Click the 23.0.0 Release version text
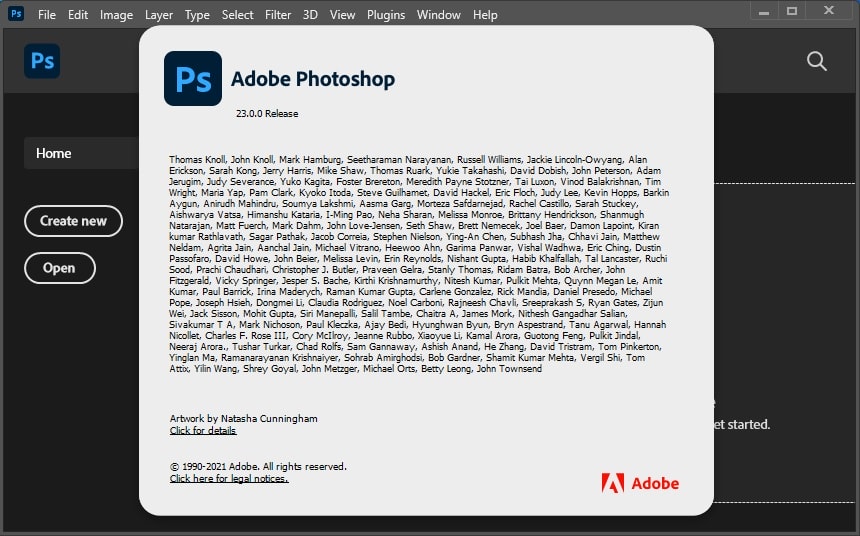Screen dimensions: 860x536 pyautogui.click(x=267, y=114)
